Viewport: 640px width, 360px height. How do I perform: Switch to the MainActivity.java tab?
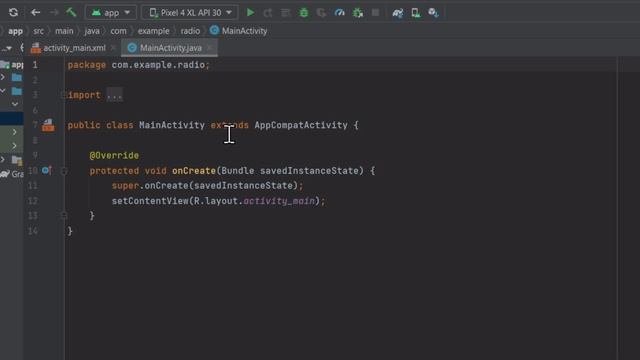click(x=170, y=48)
